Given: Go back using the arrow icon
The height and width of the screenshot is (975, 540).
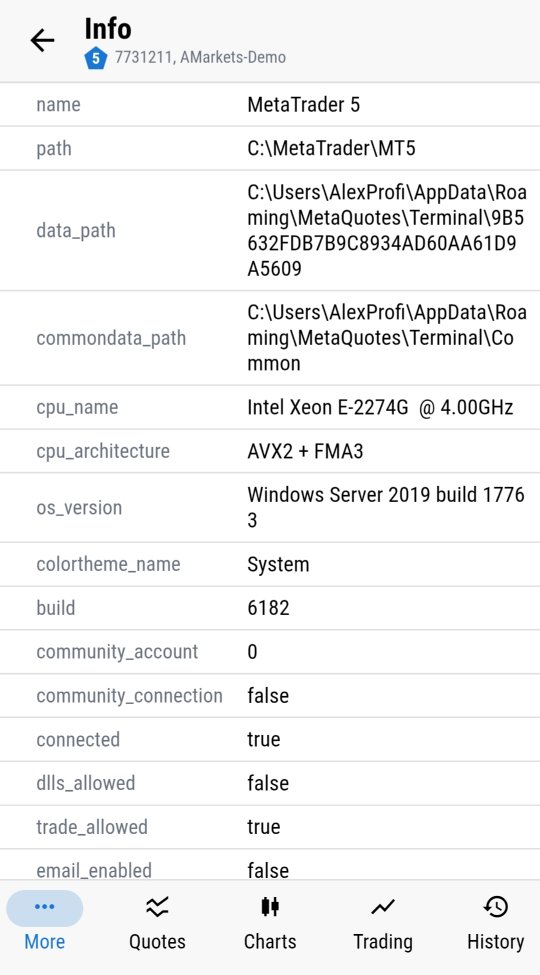Looking at the screenshot, I should pos(42,40).
